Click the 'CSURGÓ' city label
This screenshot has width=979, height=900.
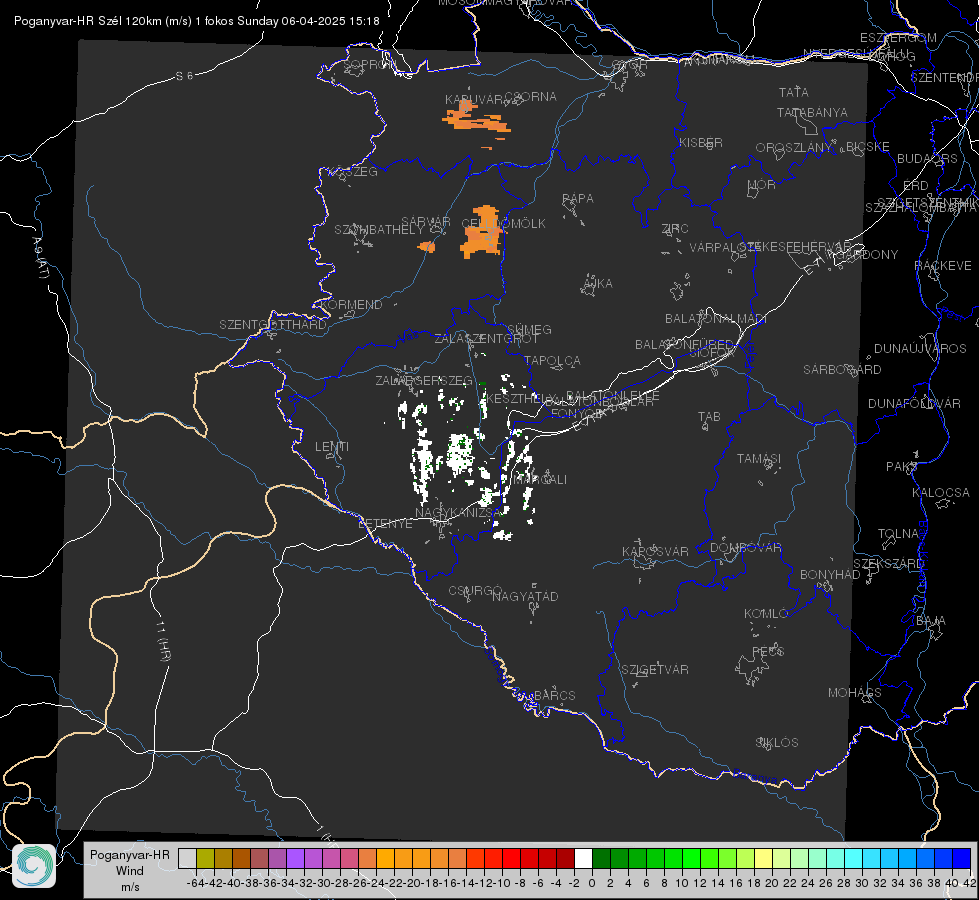(475, 590)
